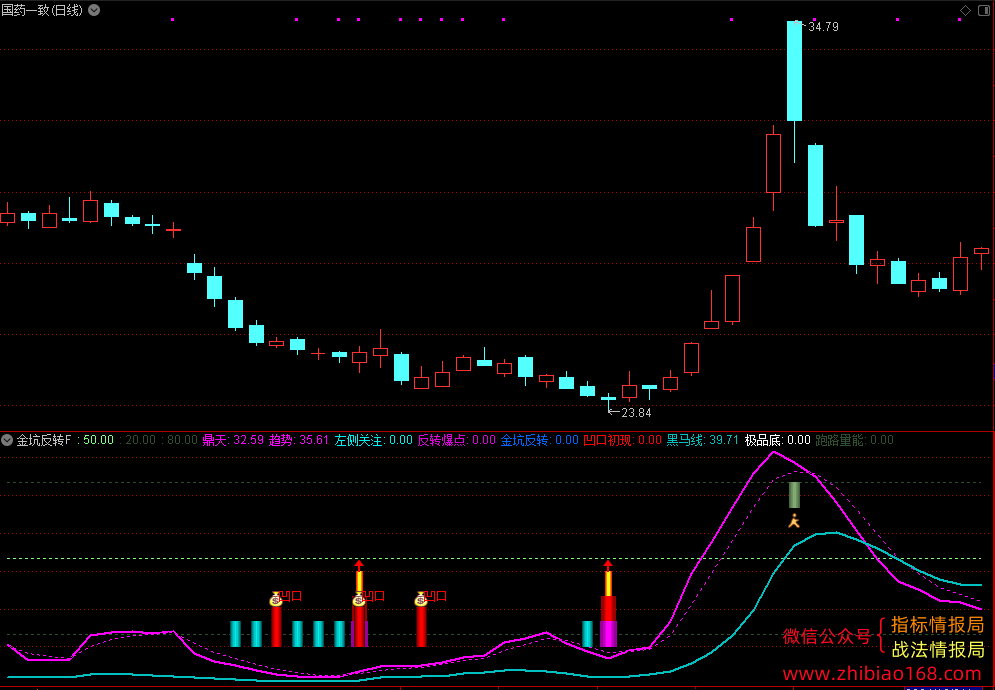Click the 跑路量能: 0.00 readout
995x690 pixels.
point(854,440)
